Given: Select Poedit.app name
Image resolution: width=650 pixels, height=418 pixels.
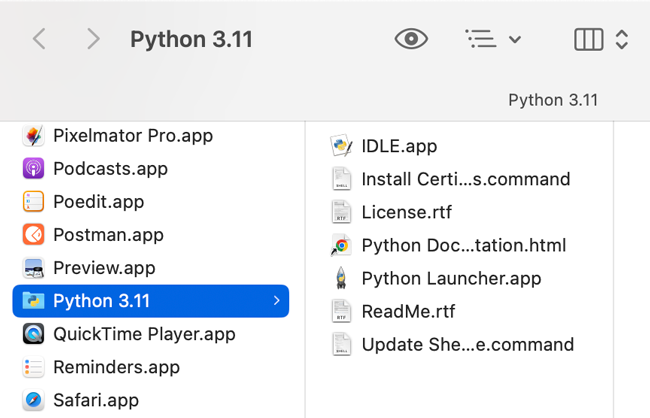Looking at the screenshot, I should tap(99, 202).
